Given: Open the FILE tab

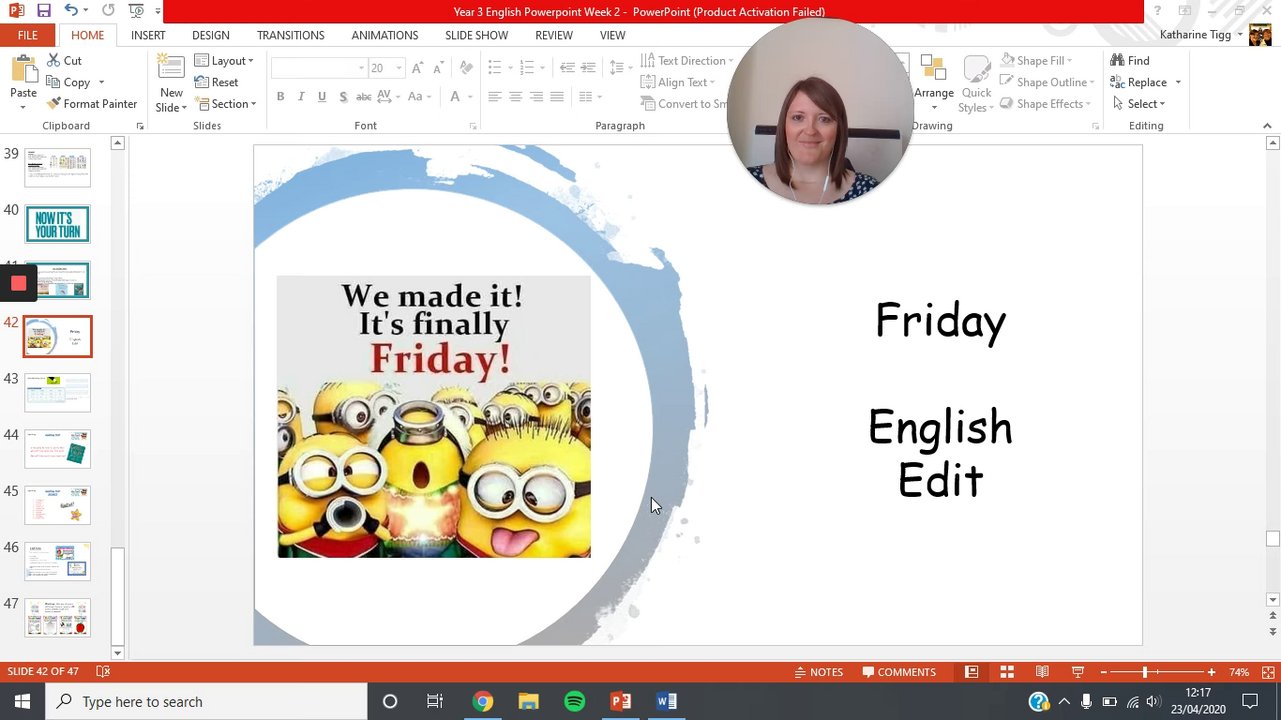Looking at the screenshot, I should click(x=28, y=35).
